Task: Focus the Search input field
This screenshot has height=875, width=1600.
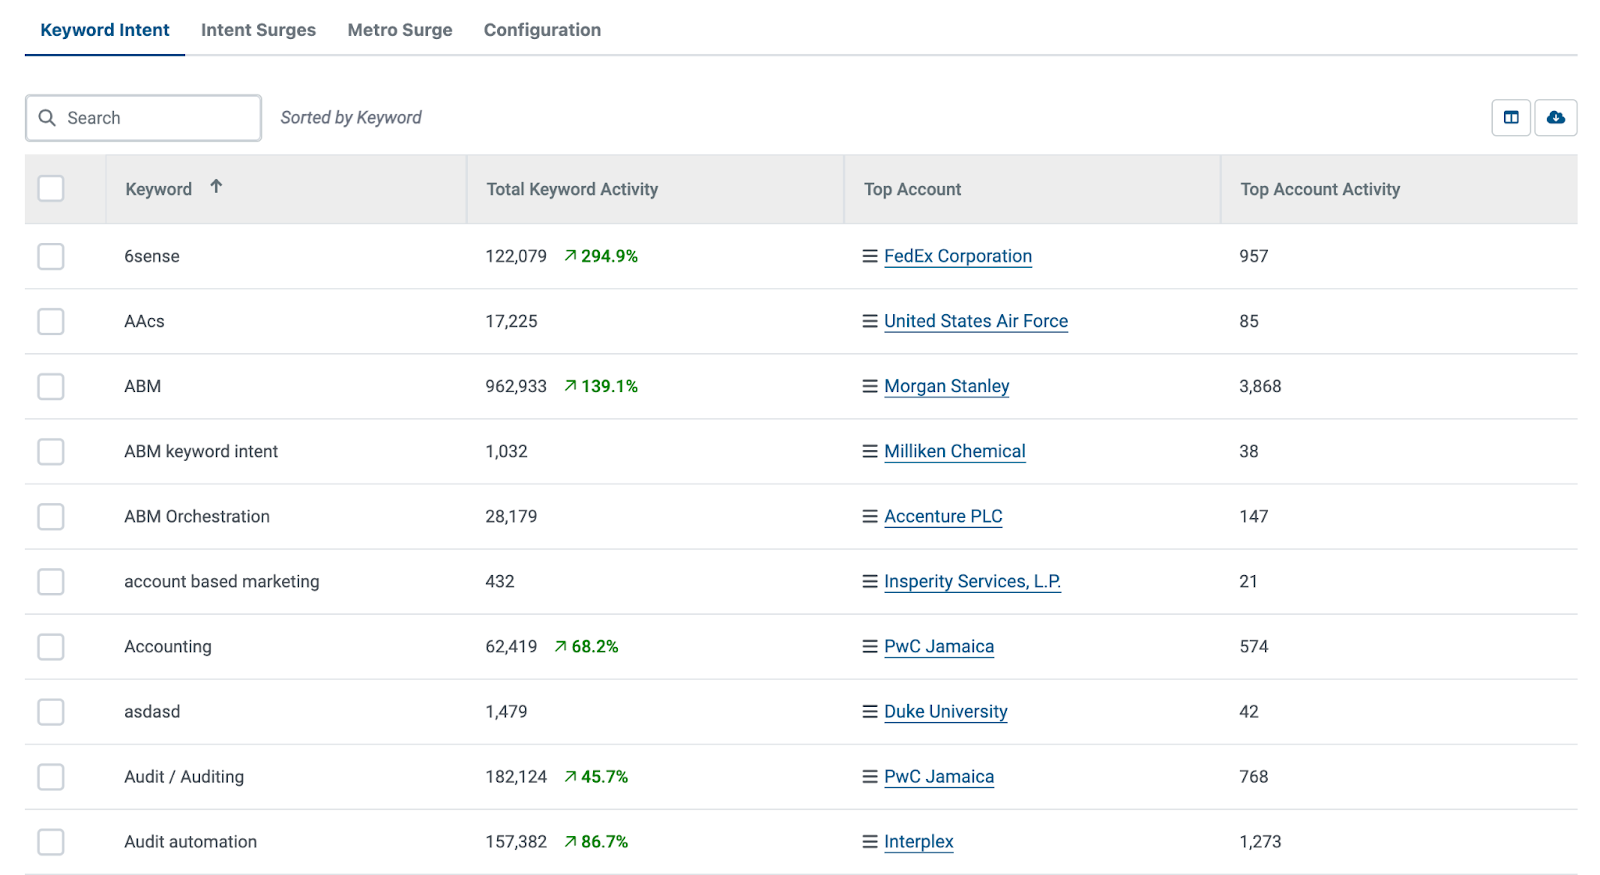Action: 143,118
